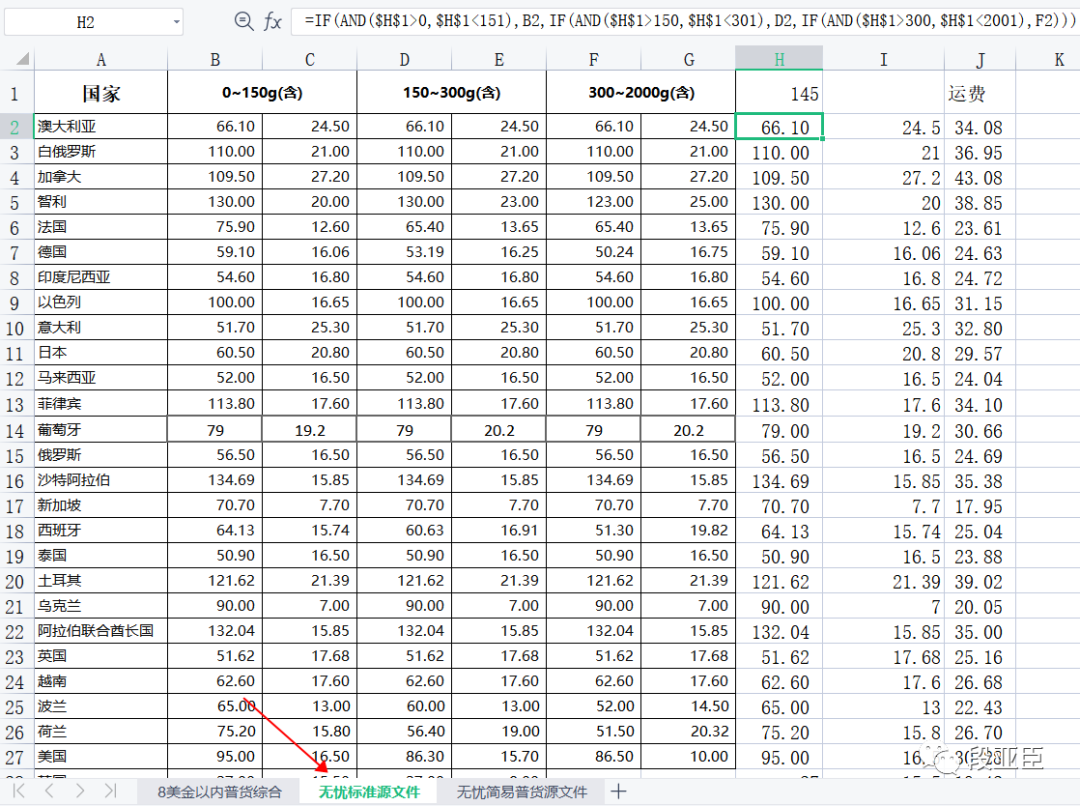Add a new sheet with plus button
The height and width of the screenshot is (806, 1080).
(x=618, y=792)
